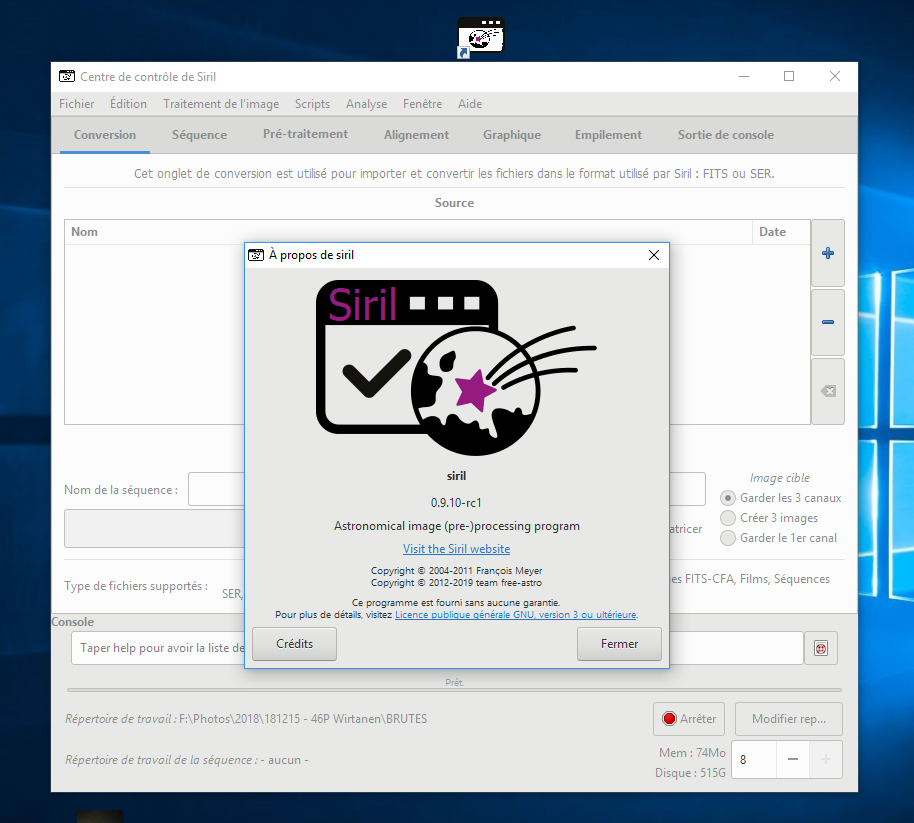
Task: Open the GNU public licence link
Action: point(516,615)
